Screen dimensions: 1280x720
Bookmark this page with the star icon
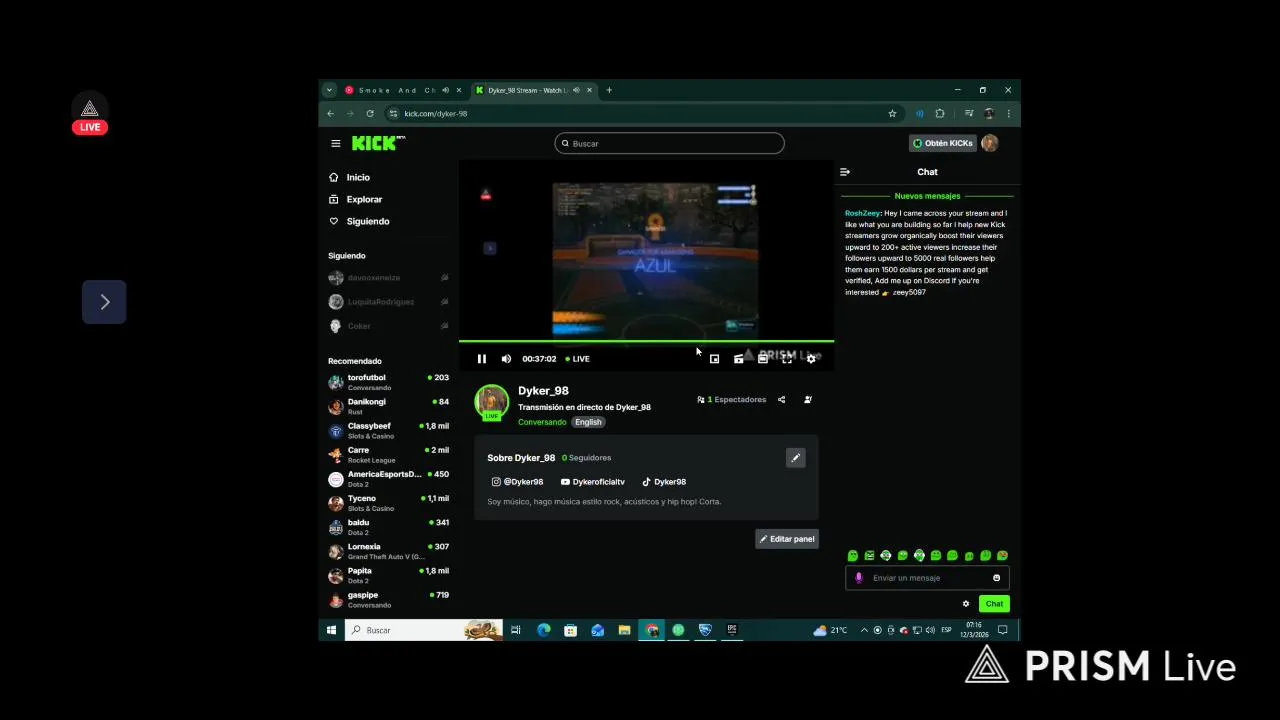click(x=892, y=114)
